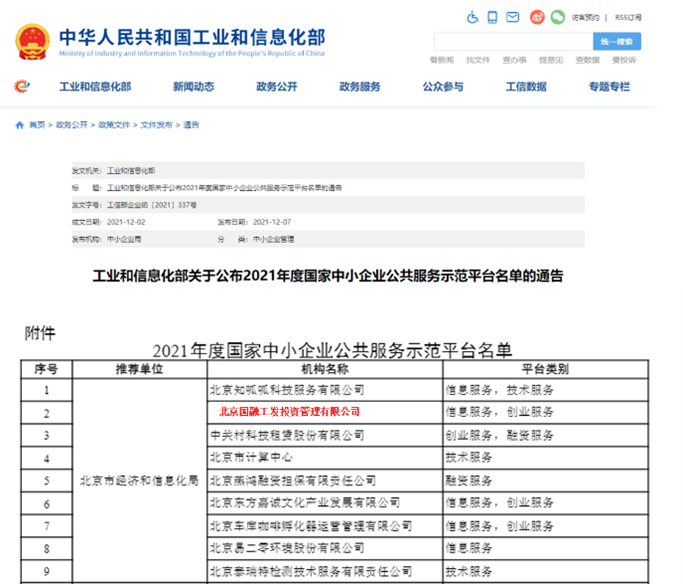Viewport: 683px width, 584px height.
Task: Select 提意见 quick link
Action: point(551,60)
